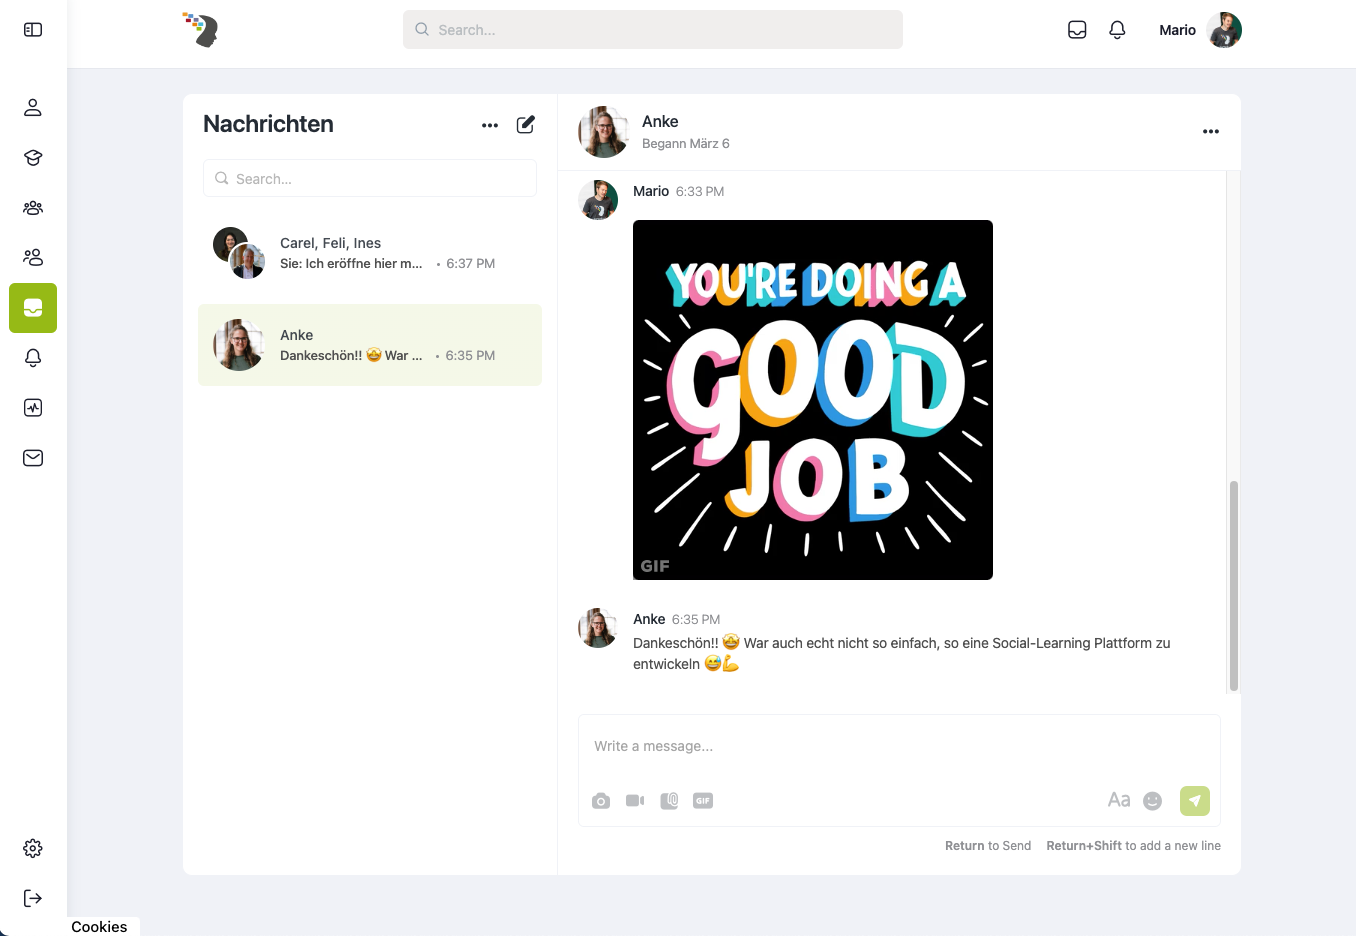Click the 6:37 PM timestamp in the list
Image resolution: width=1356 pixels, height=936 pixels.
[x=471, y=264]
